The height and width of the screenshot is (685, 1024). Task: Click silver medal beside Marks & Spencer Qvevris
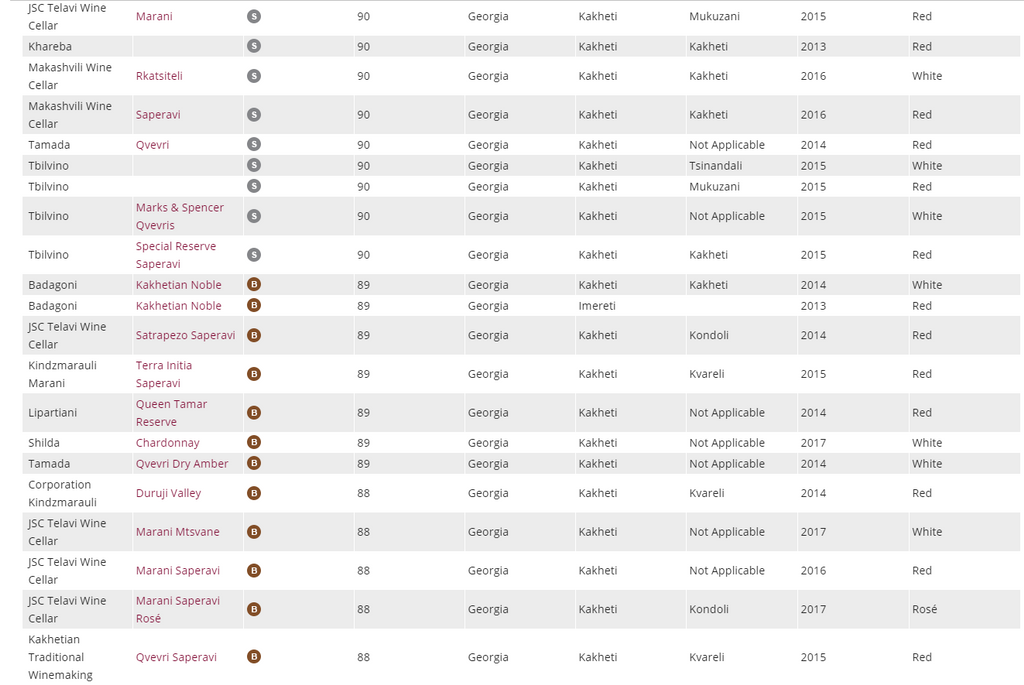point(254,216)
